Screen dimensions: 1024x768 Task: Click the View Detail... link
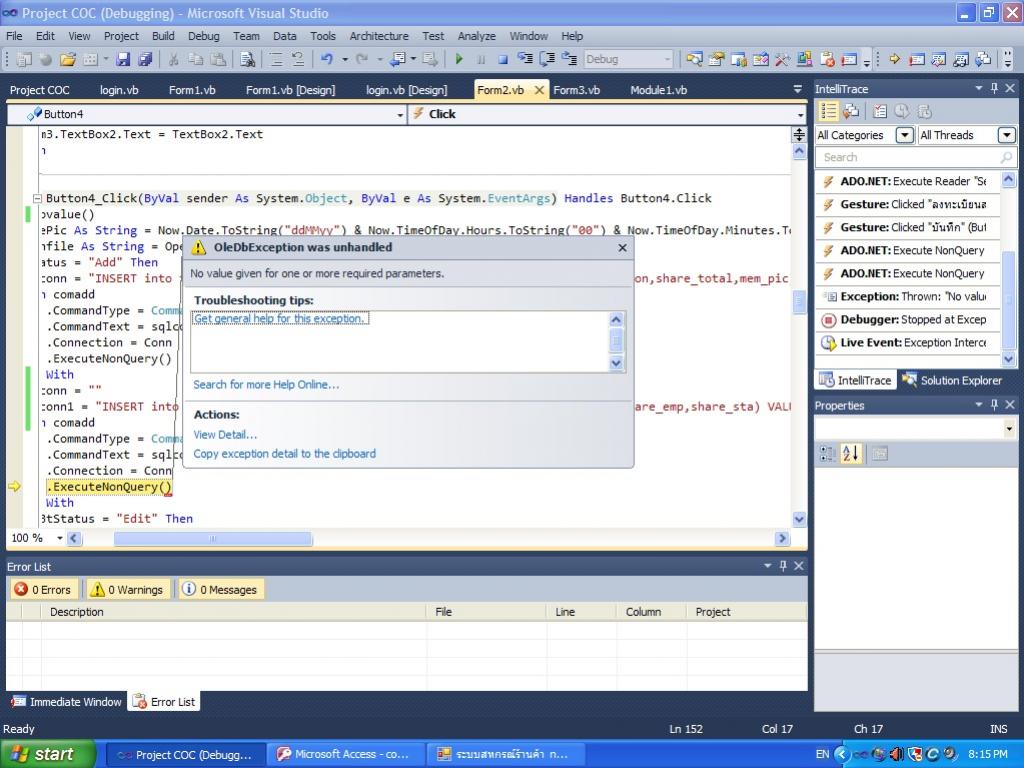coord(225,435)
